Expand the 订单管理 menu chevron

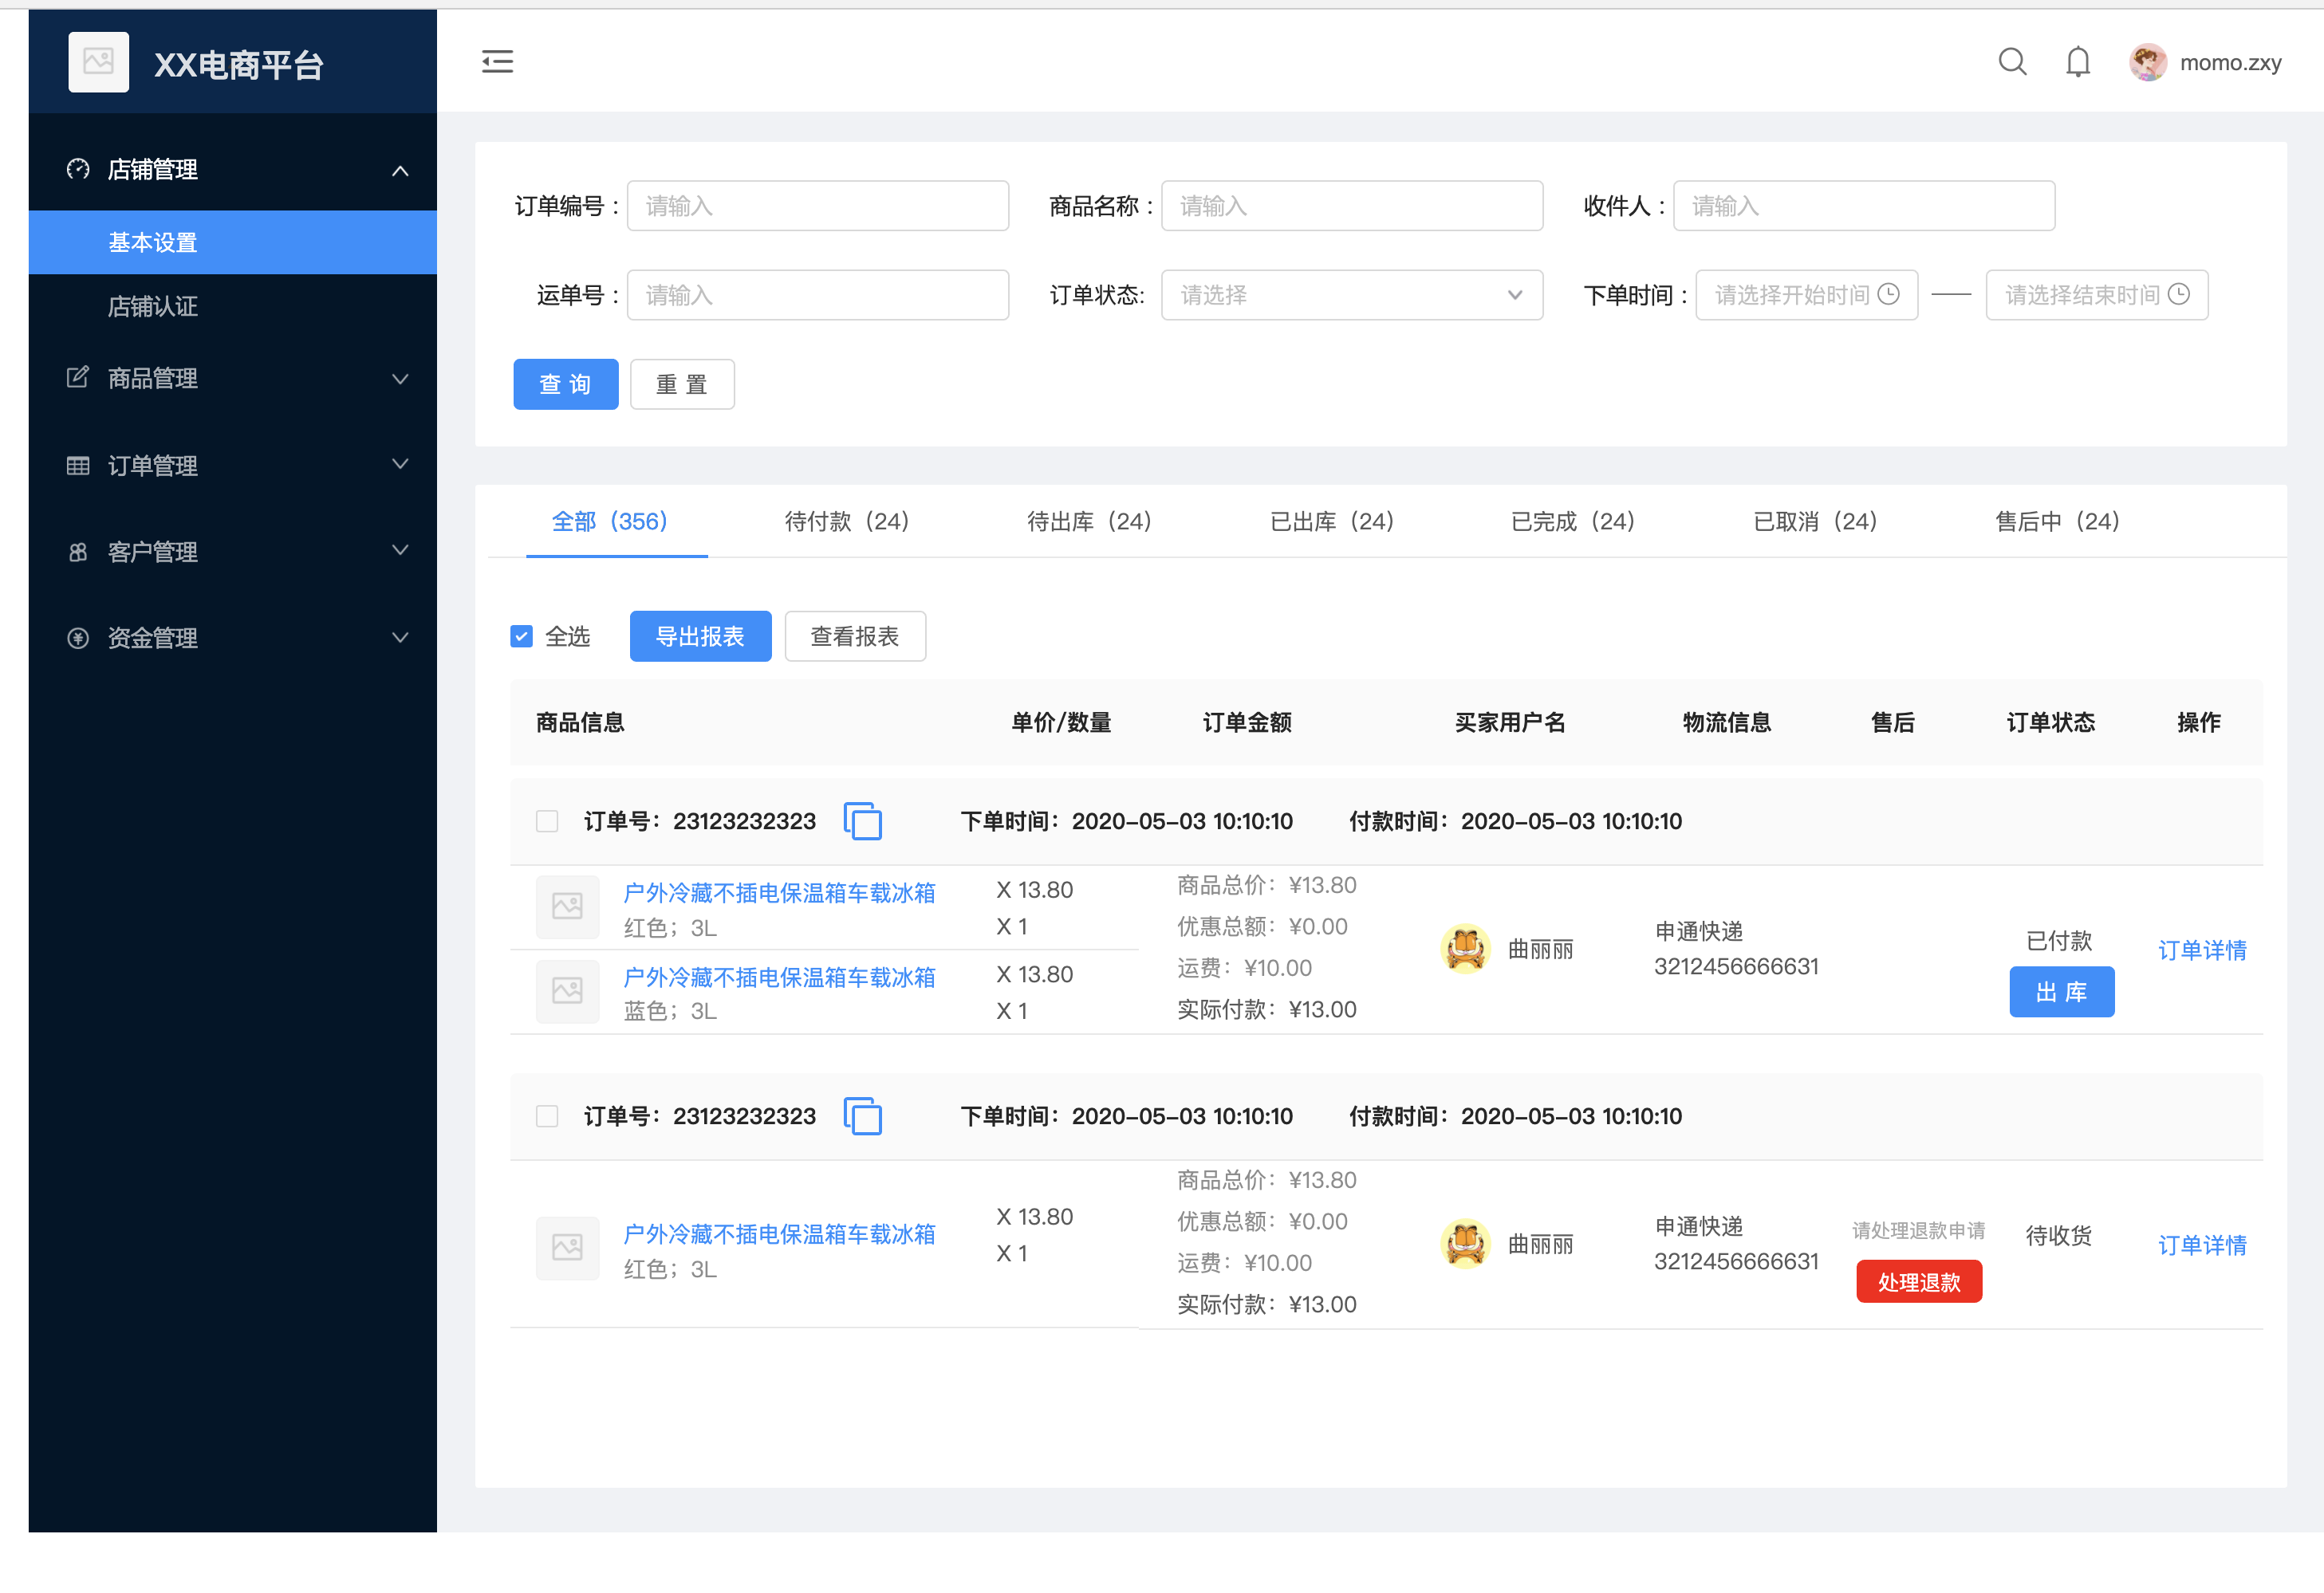click(400, 464)
